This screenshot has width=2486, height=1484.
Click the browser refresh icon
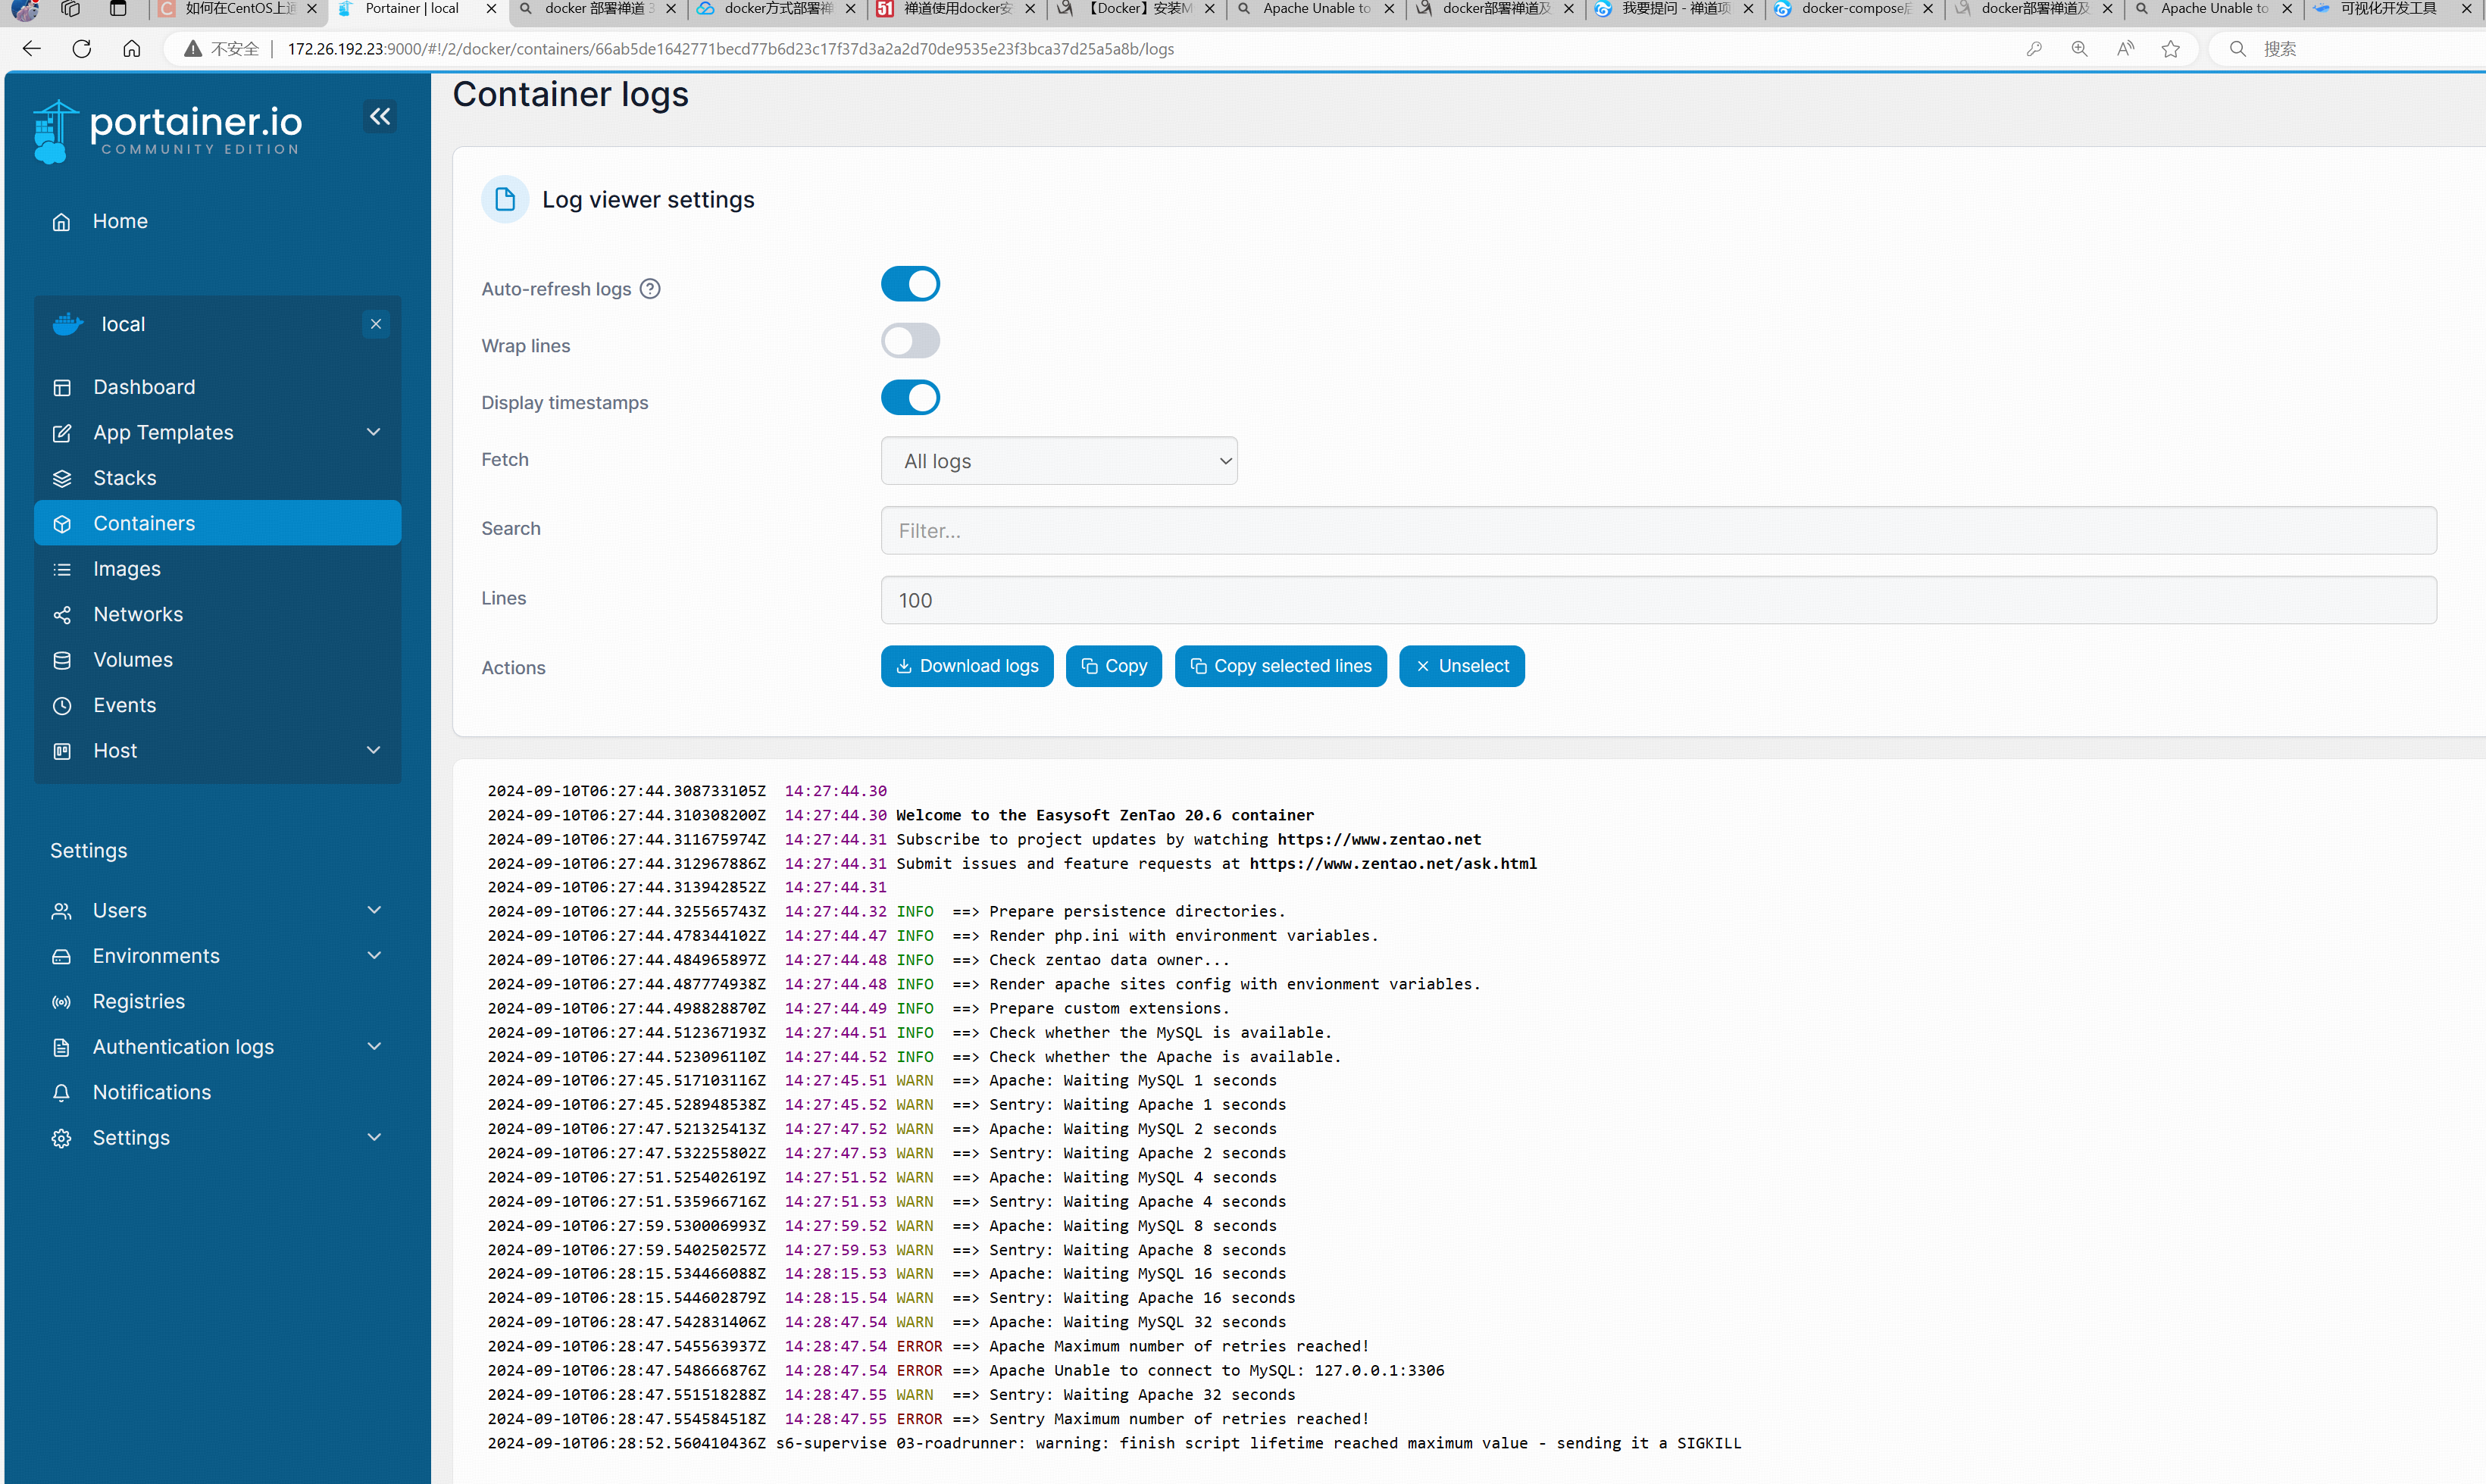82,49
